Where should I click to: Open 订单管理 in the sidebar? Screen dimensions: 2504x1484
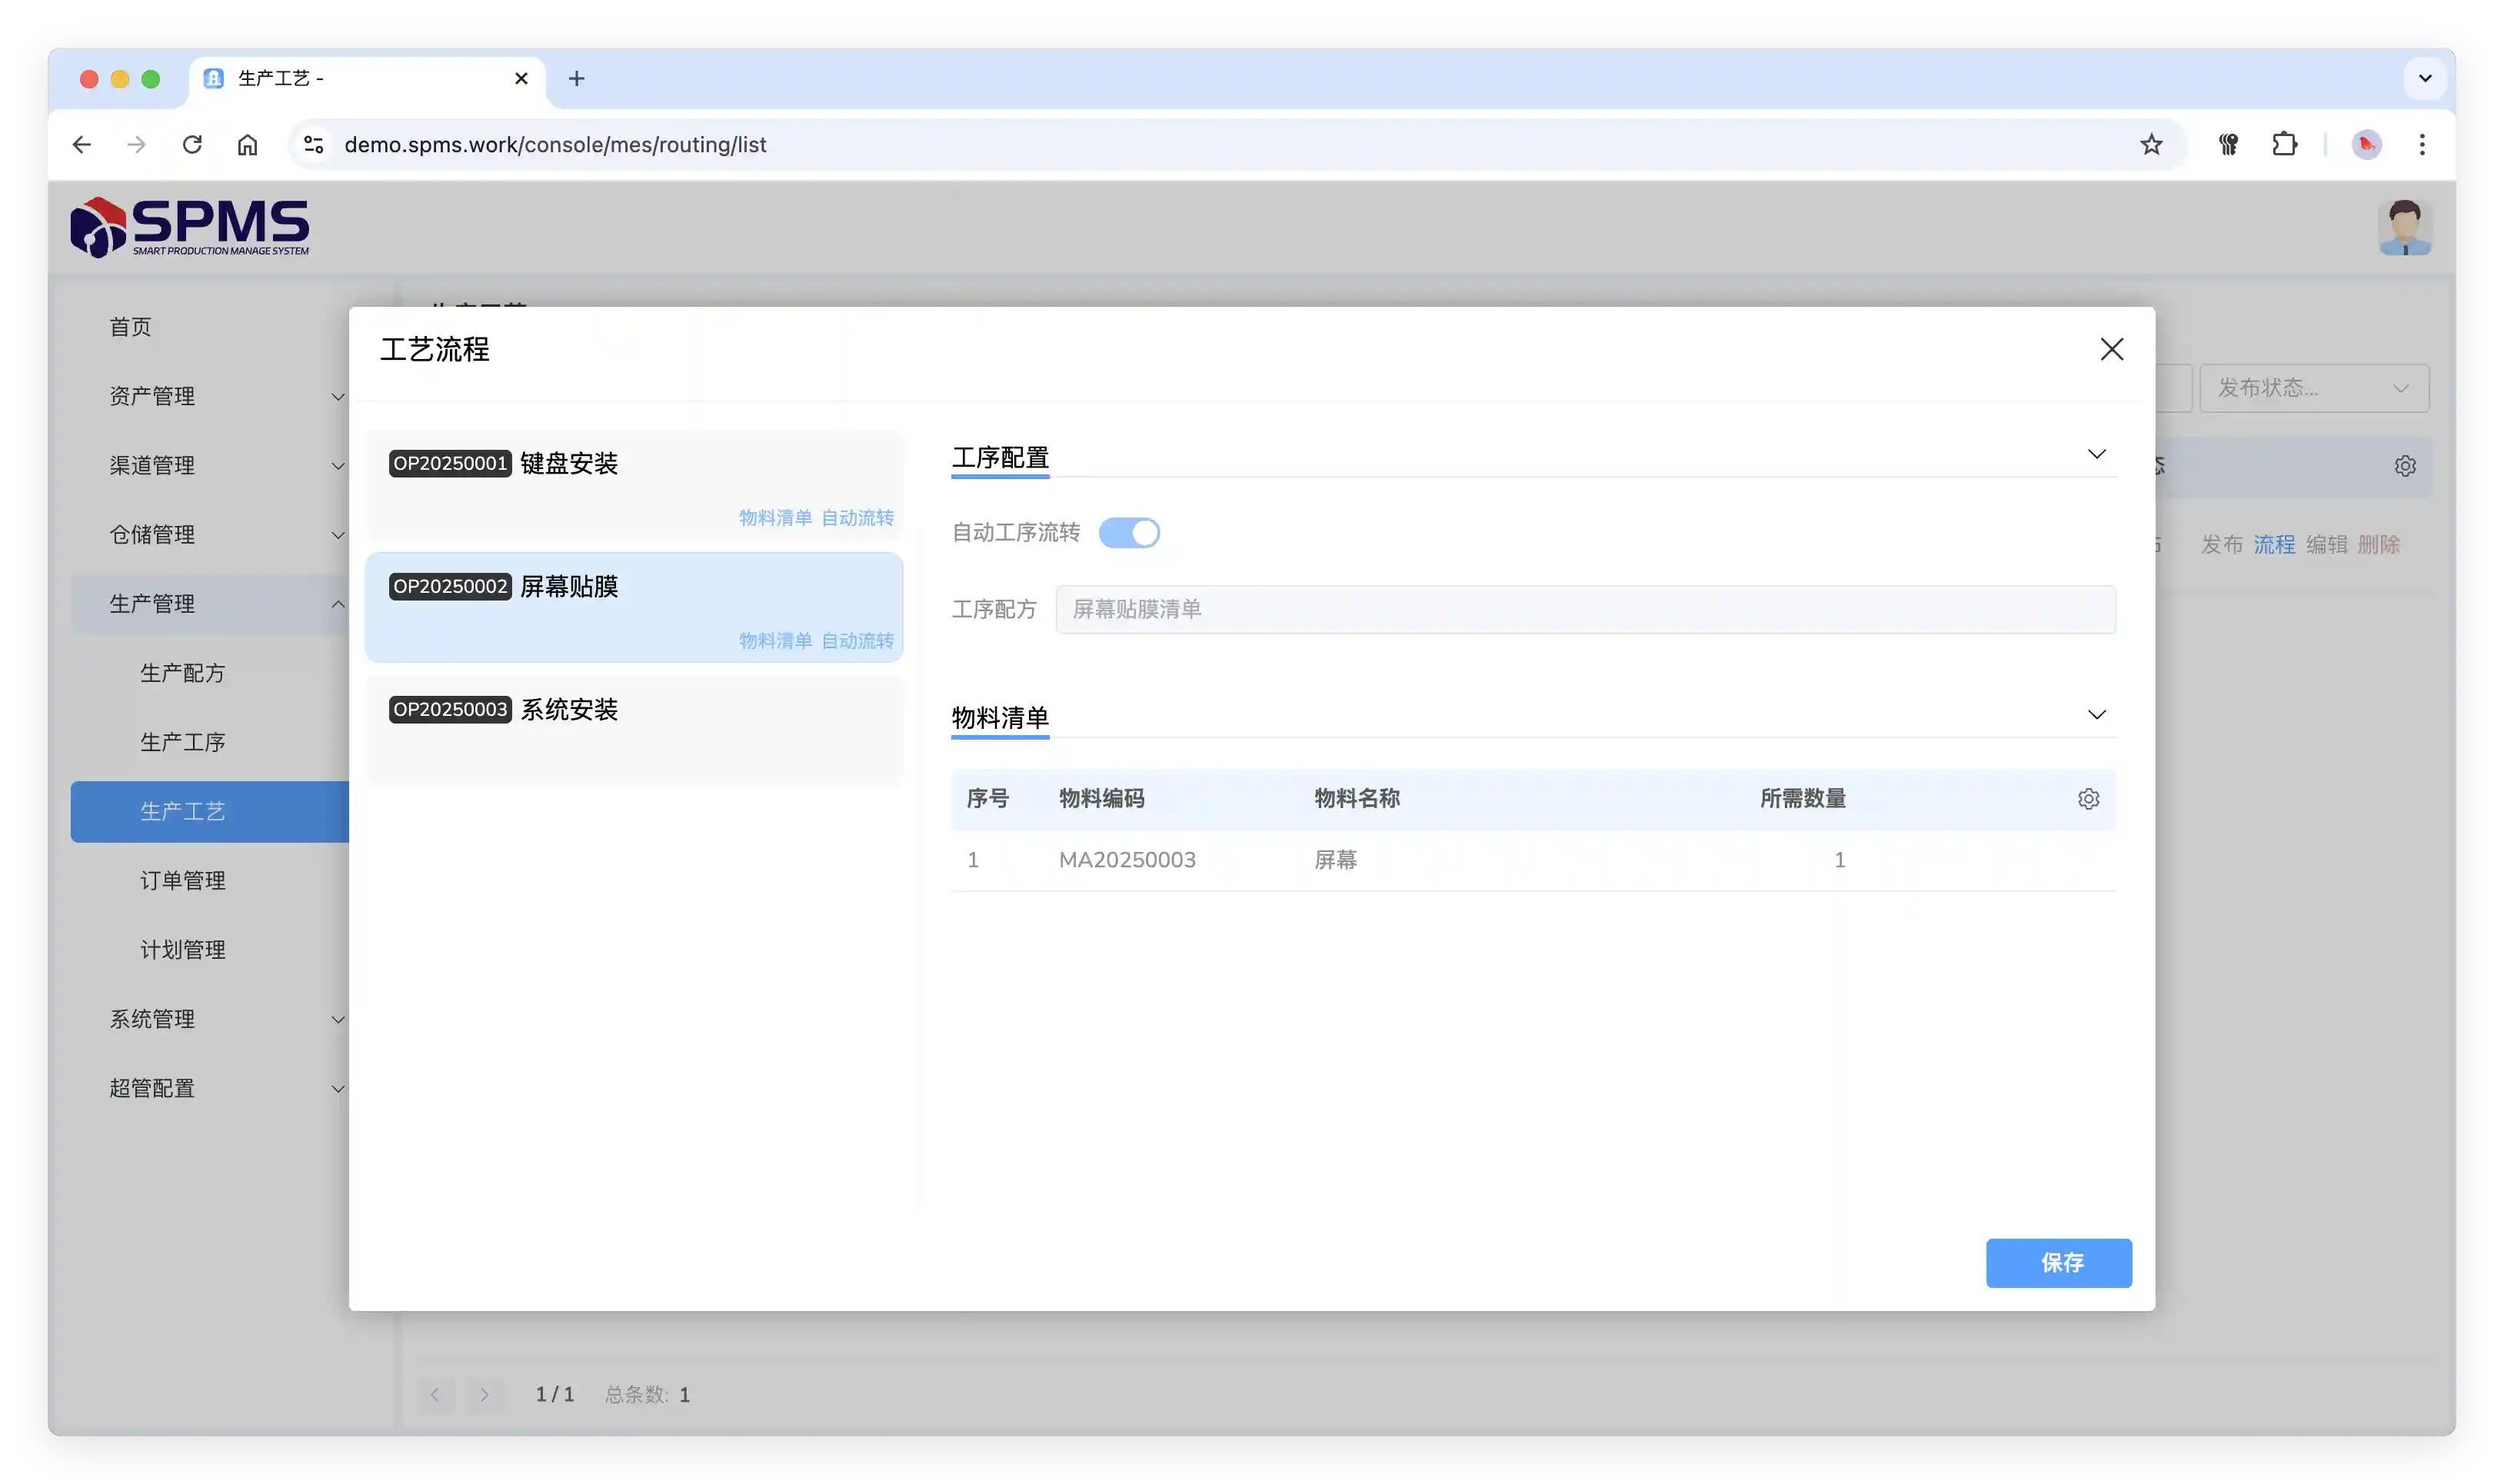coord(183,881)
